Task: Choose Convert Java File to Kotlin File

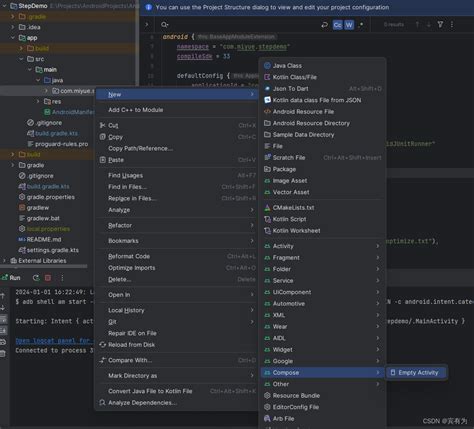Action: tap(177, 391)
